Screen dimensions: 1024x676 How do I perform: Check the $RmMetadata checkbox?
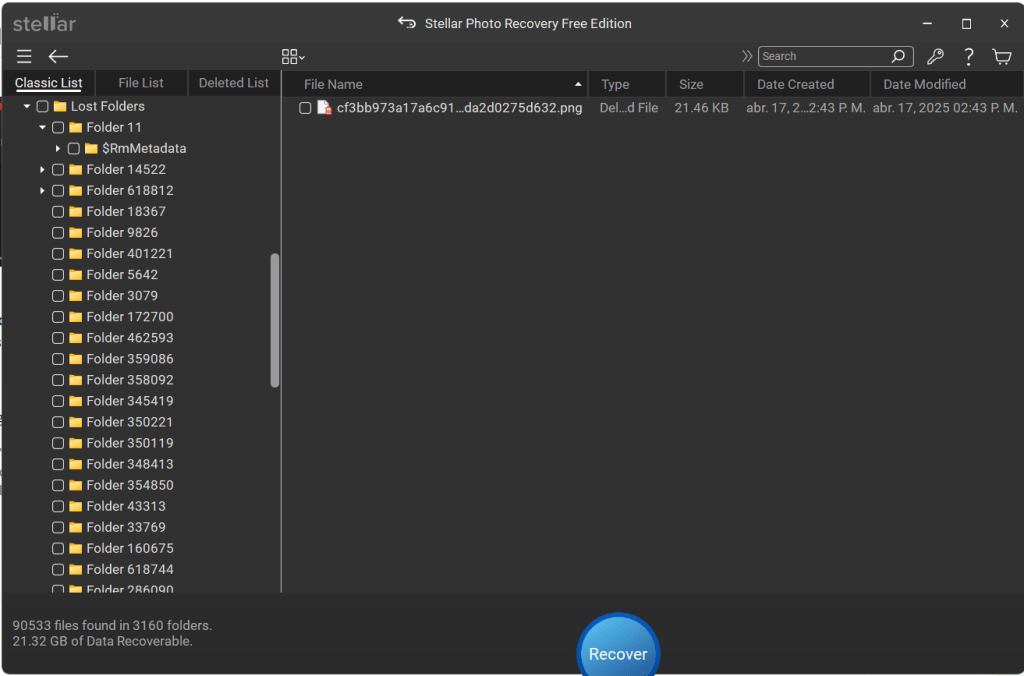pyautogui.click(x=74, y=148)
